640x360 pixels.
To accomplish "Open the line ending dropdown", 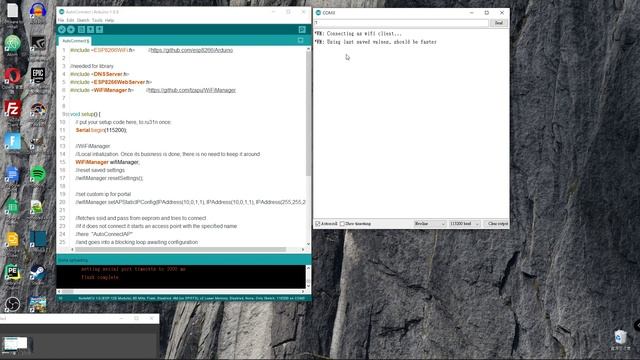I will coord(429,224).
